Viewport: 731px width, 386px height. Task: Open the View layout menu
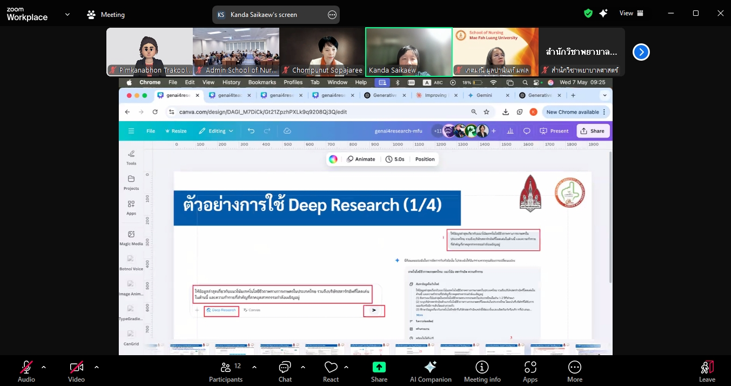coord(631,14)
